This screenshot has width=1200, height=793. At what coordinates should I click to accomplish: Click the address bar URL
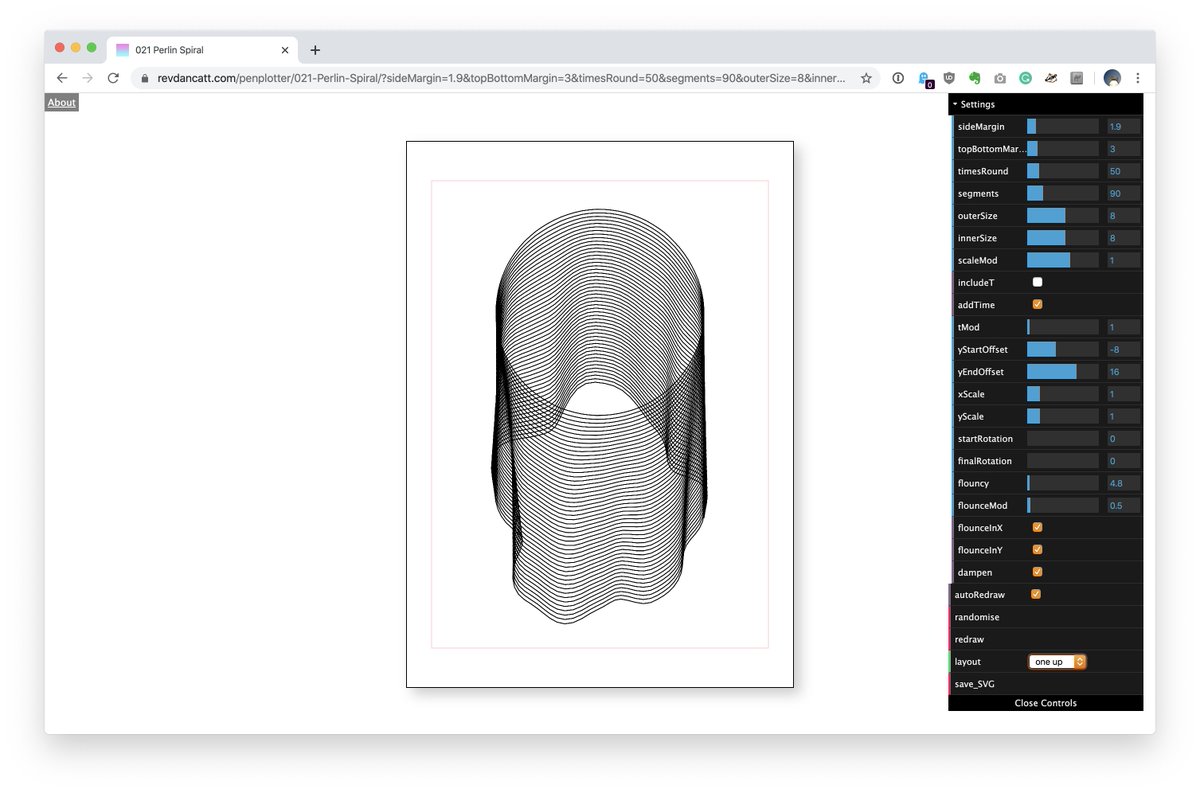coord(500,78)
